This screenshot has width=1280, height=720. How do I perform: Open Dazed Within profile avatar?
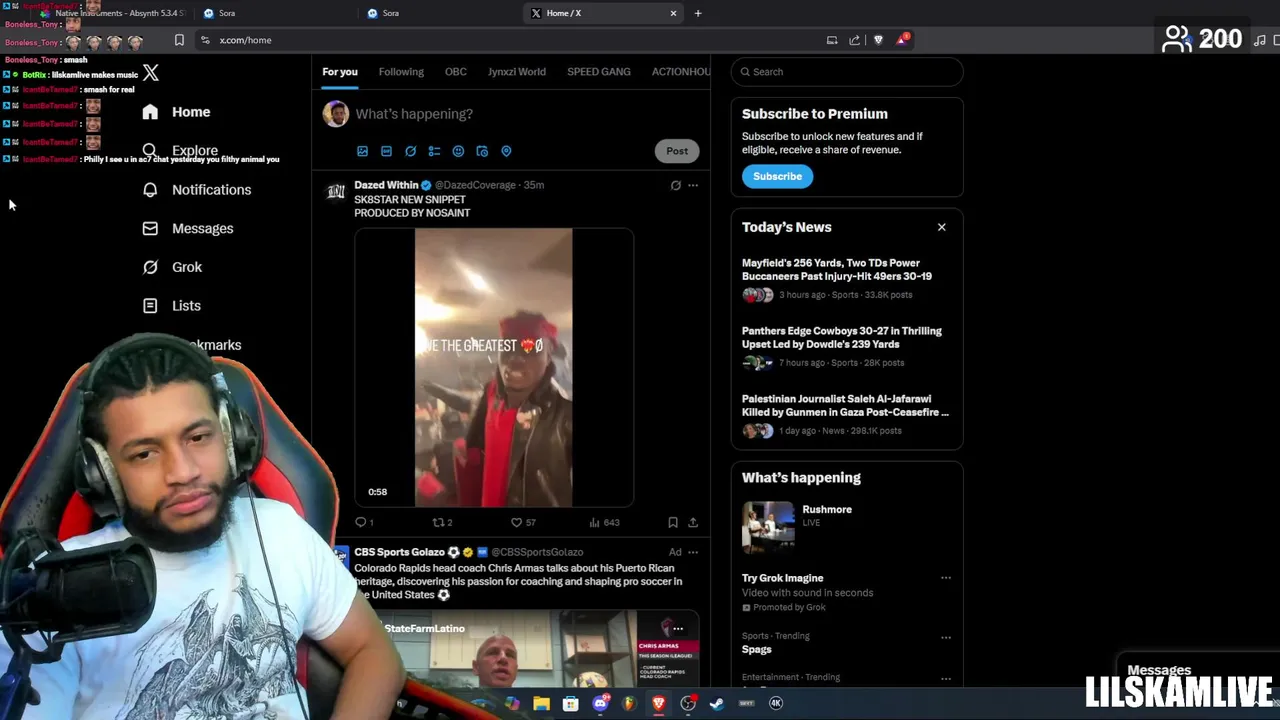336,191
